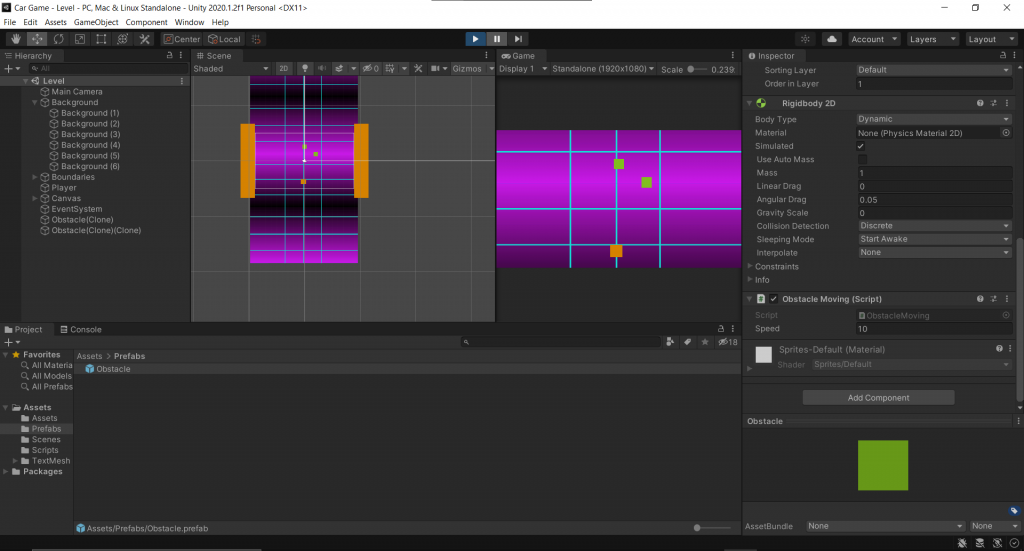The image size is (1024, 551).
Task: Uncheck the Simulated checkbox
Action: 862,146
